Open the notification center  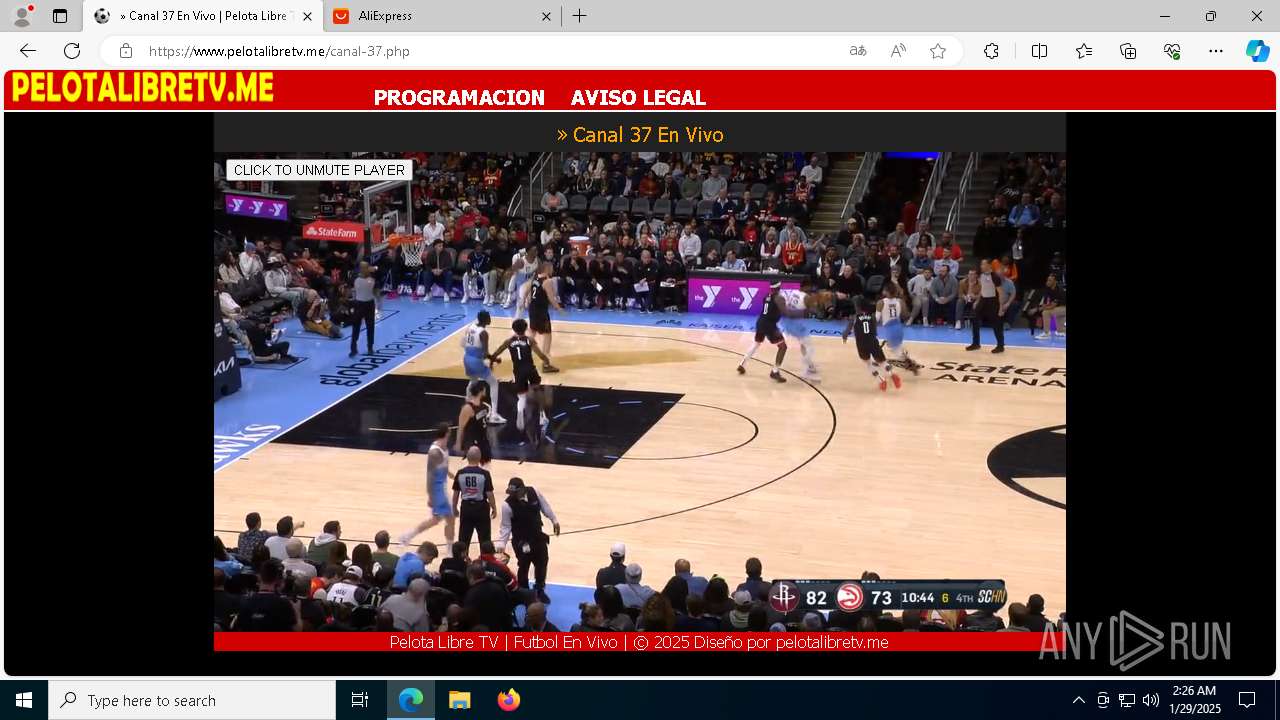[x=1247, y=700]
